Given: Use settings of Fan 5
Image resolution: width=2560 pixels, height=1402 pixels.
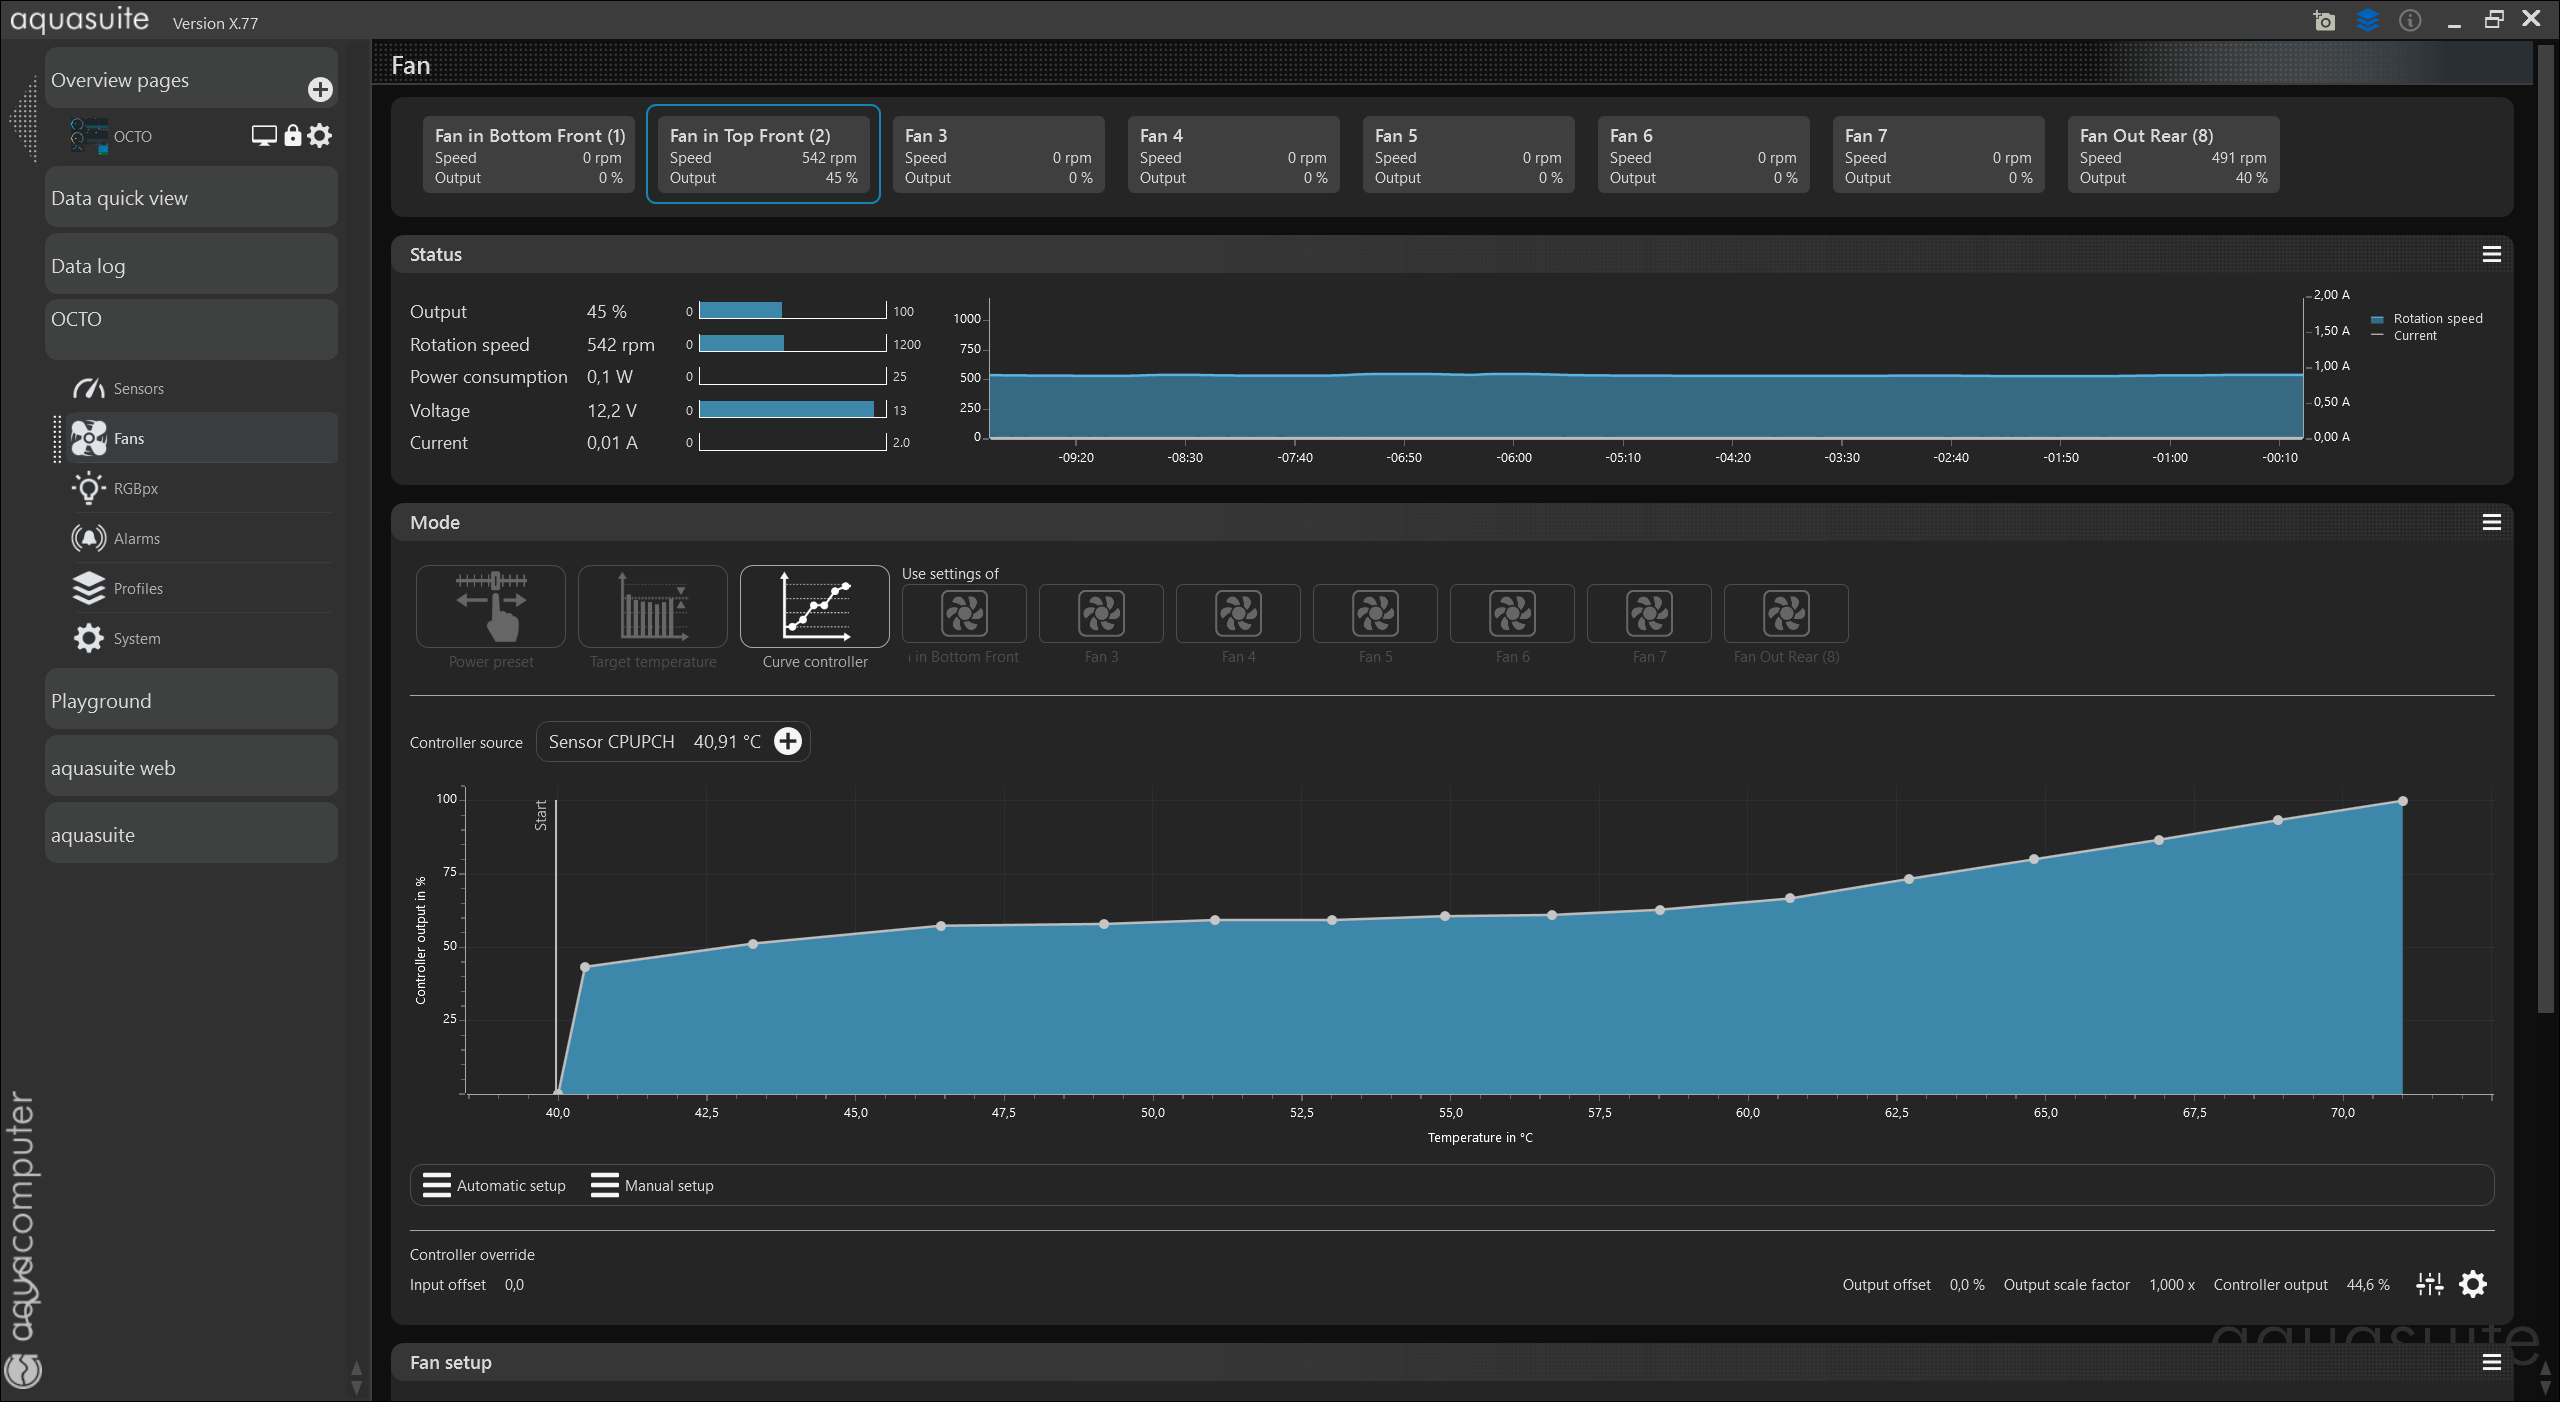Looking at the screenshot, I should (x=1375, y=614).
